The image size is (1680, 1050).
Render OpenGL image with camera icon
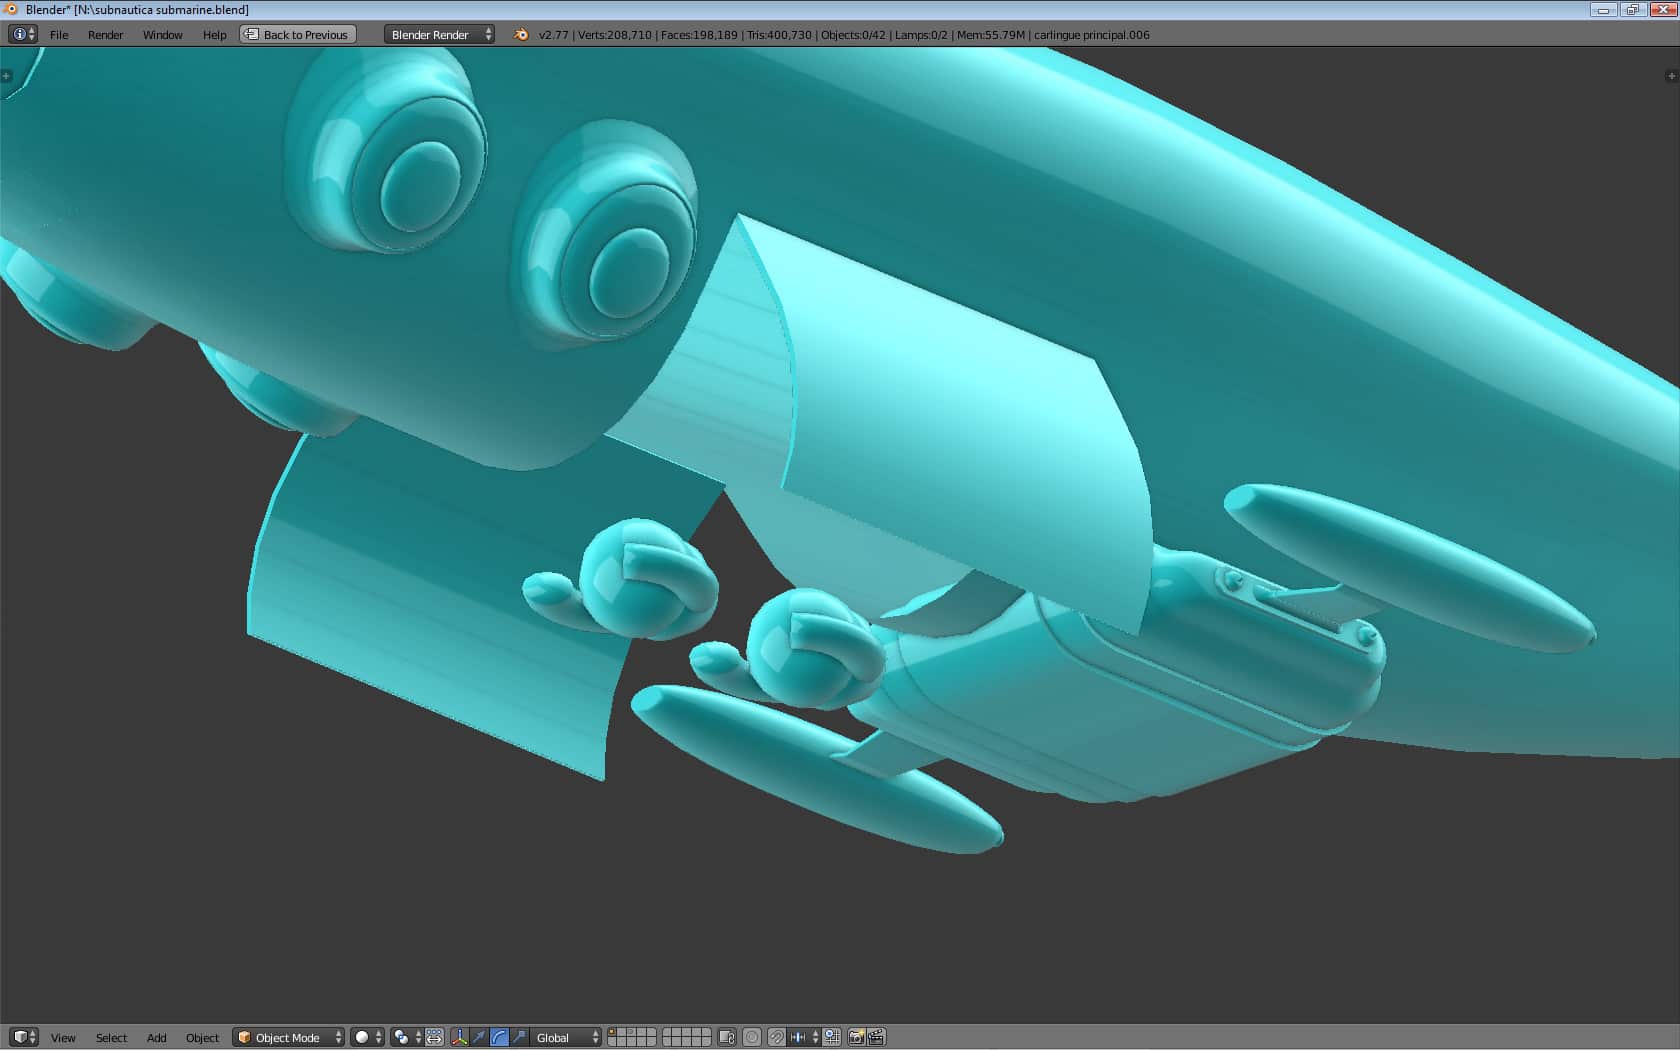pyautogui.click(x=856, y=1037)
